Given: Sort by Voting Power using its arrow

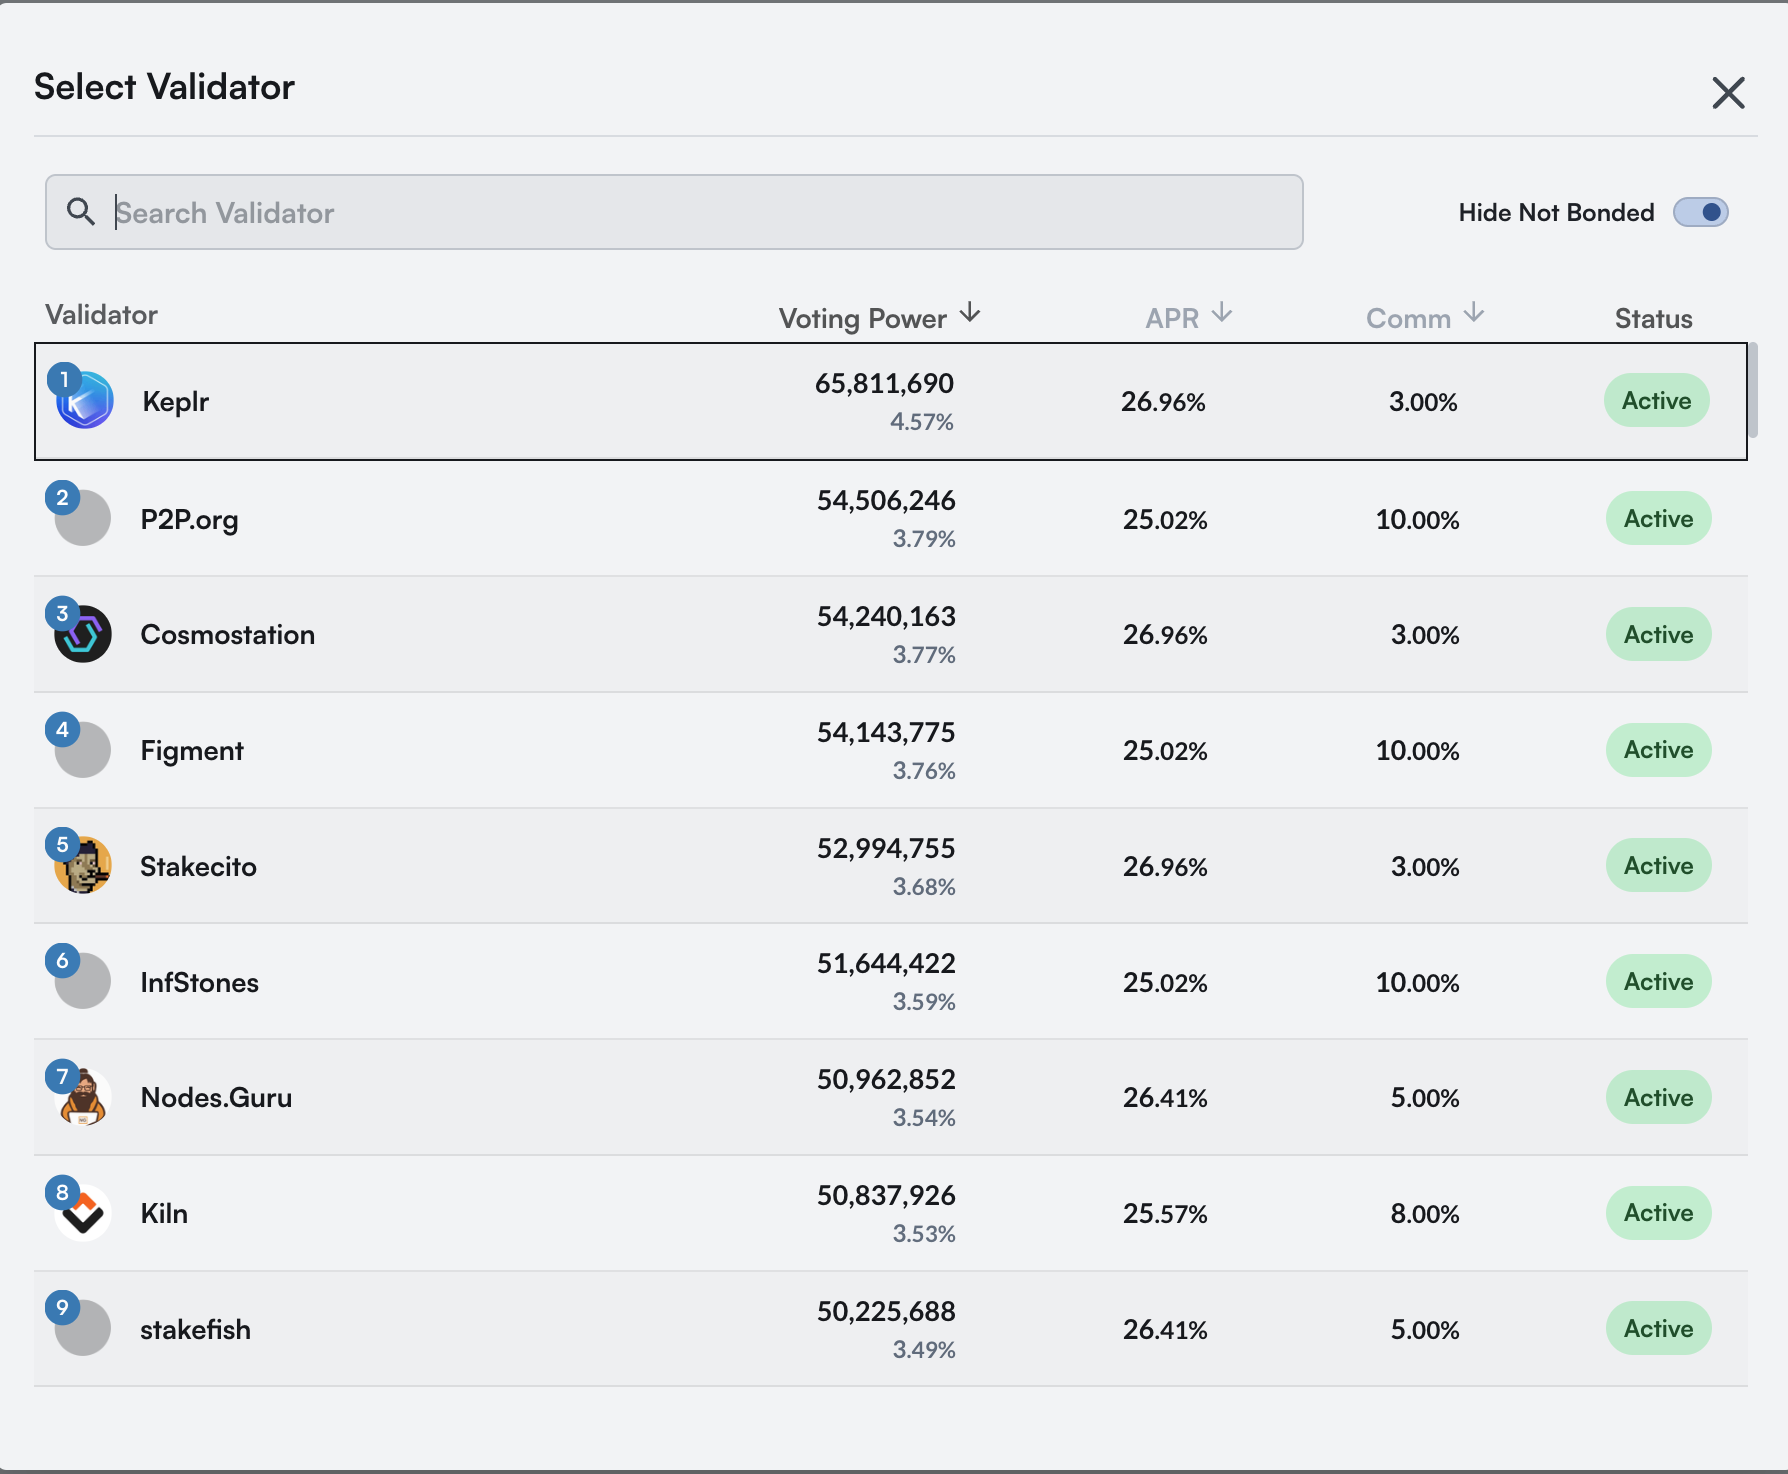Looking at the screenshot, I should pos(970,312).
